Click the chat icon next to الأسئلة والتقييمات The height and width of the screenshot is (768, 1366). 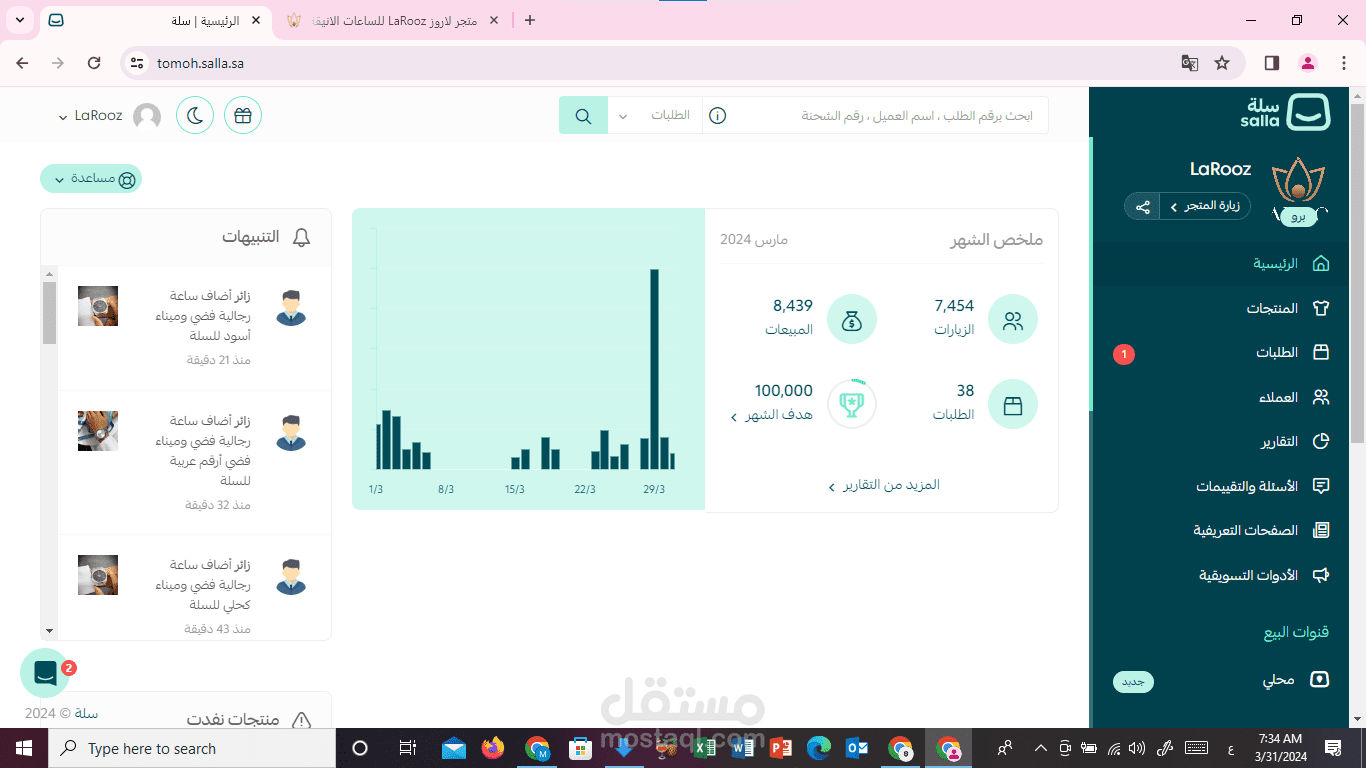[1320, 486]
